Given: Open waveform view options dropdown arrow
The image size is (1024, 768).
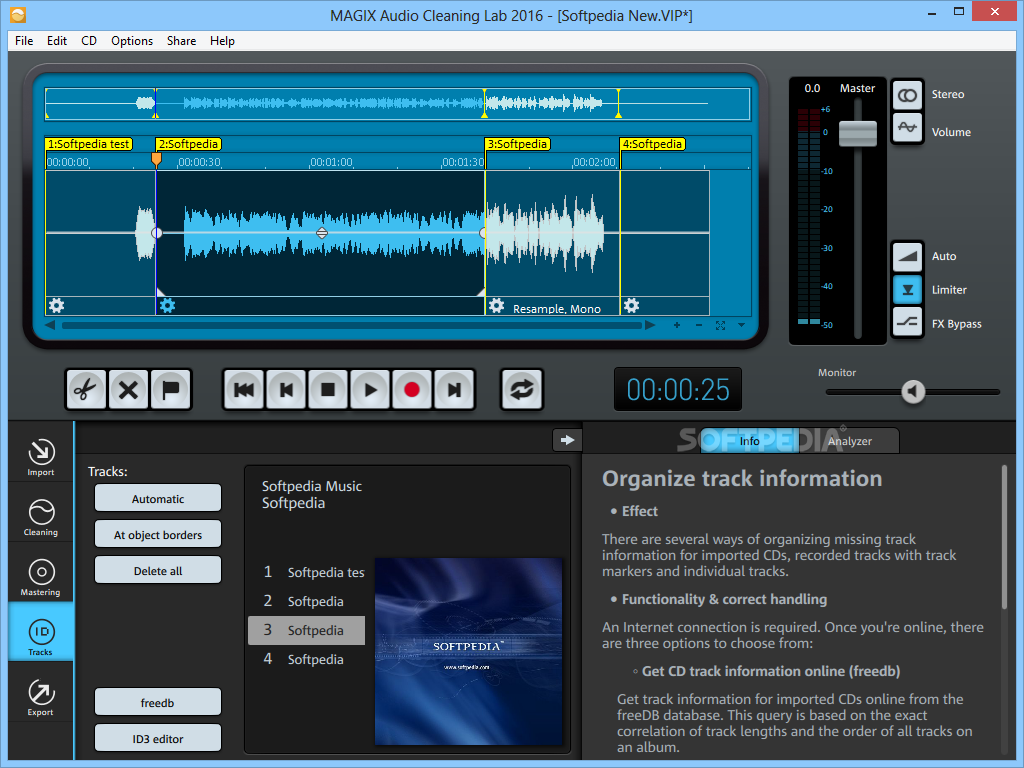Looking at the screenshot, I should pos(741,325).
